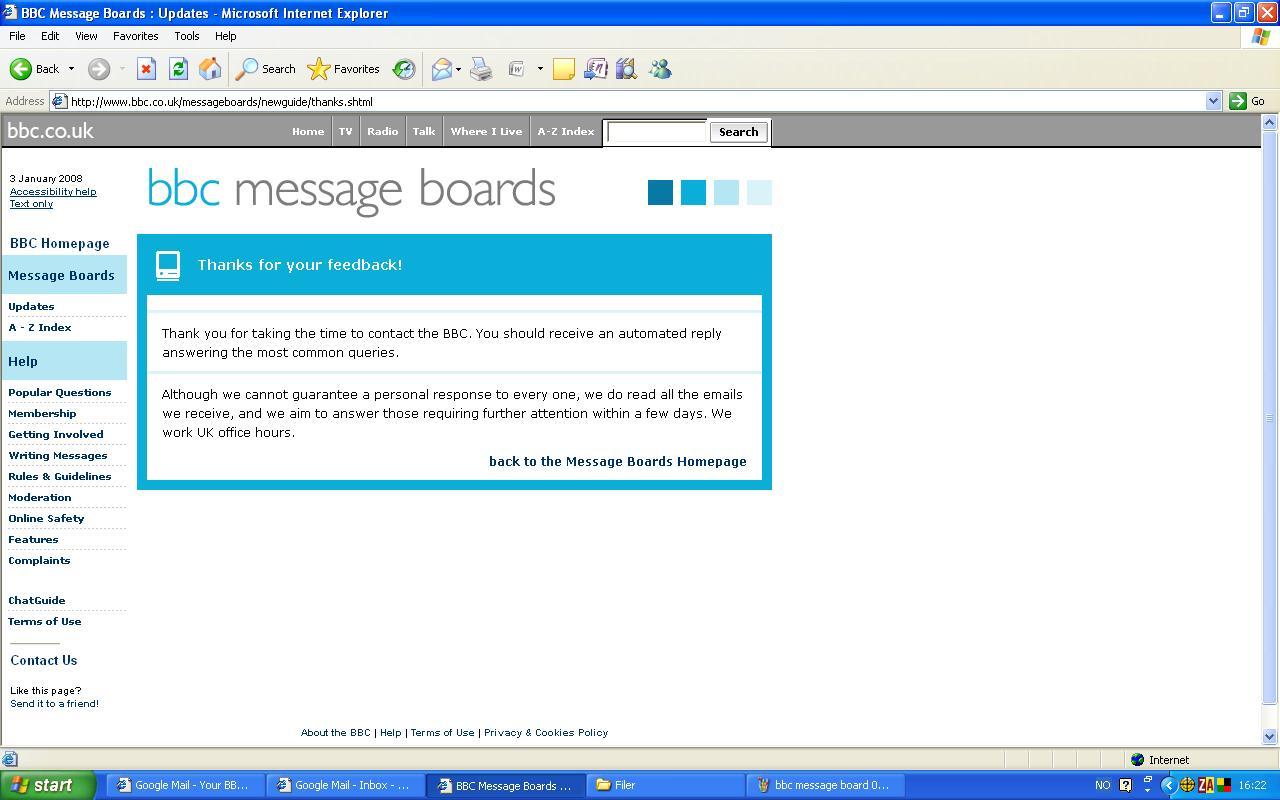Click the Accessibility help link

tap(53, 191)
